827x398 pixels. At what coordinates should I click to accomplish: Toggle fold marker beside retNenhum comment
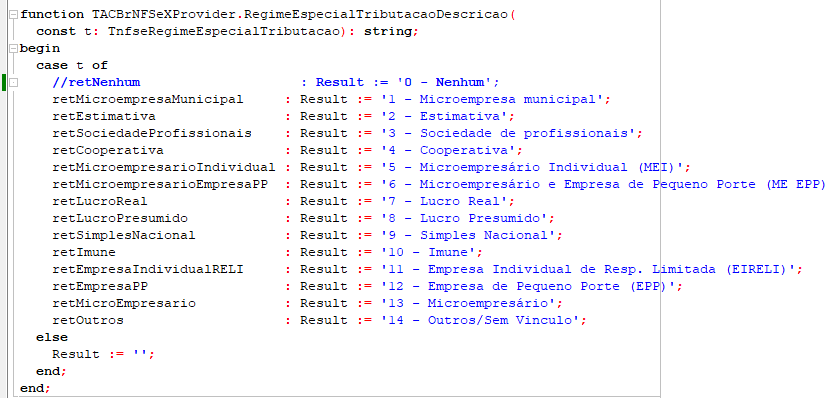13,83
